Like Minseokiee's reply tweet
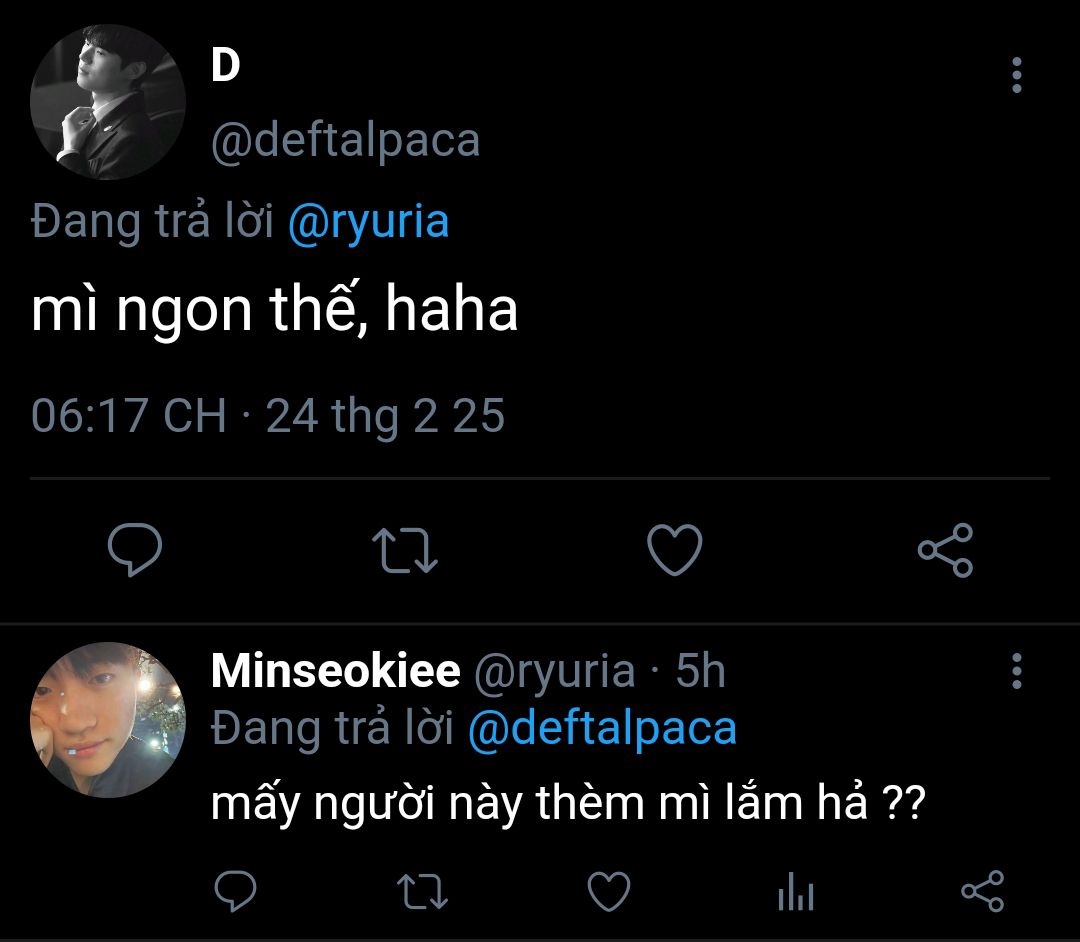This screenshot has width=1080, height=942. [x=608, y=890]
